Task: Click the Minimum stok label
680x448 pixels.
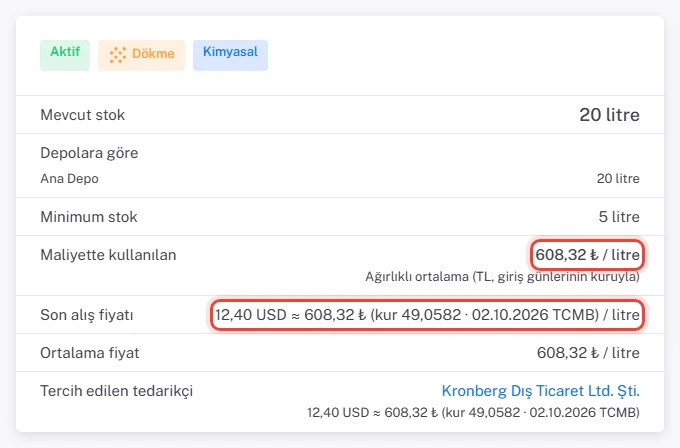Action: point(89,217)
